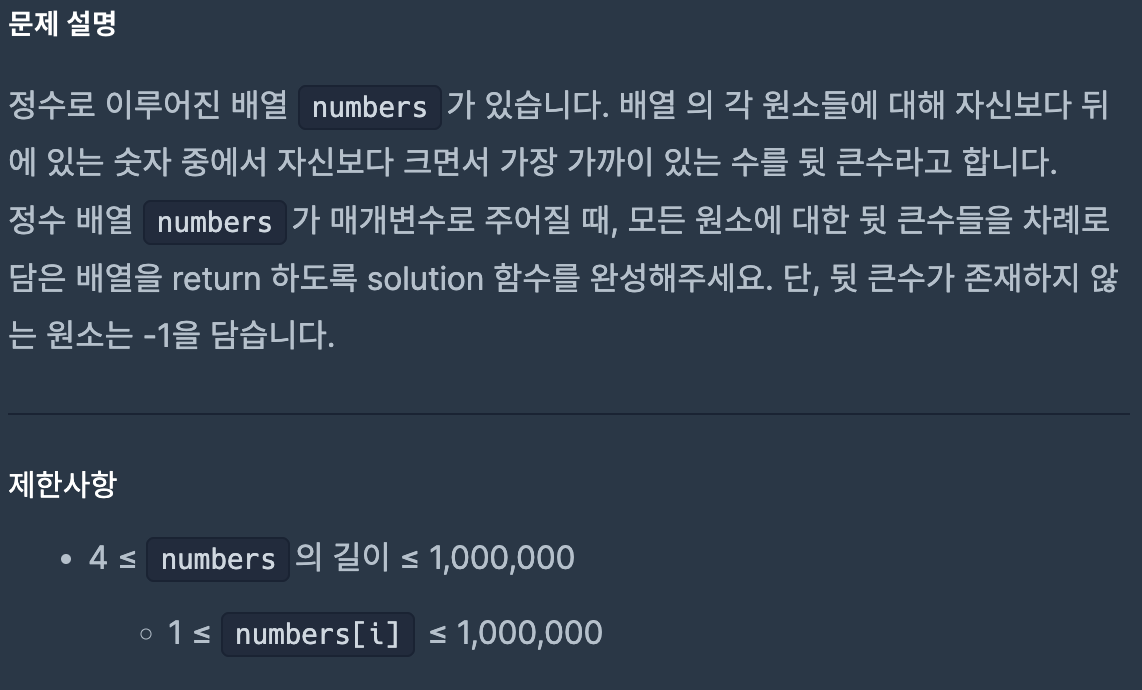
Task: Click the solid bullet of the length constraint
Action: point(66,560)
